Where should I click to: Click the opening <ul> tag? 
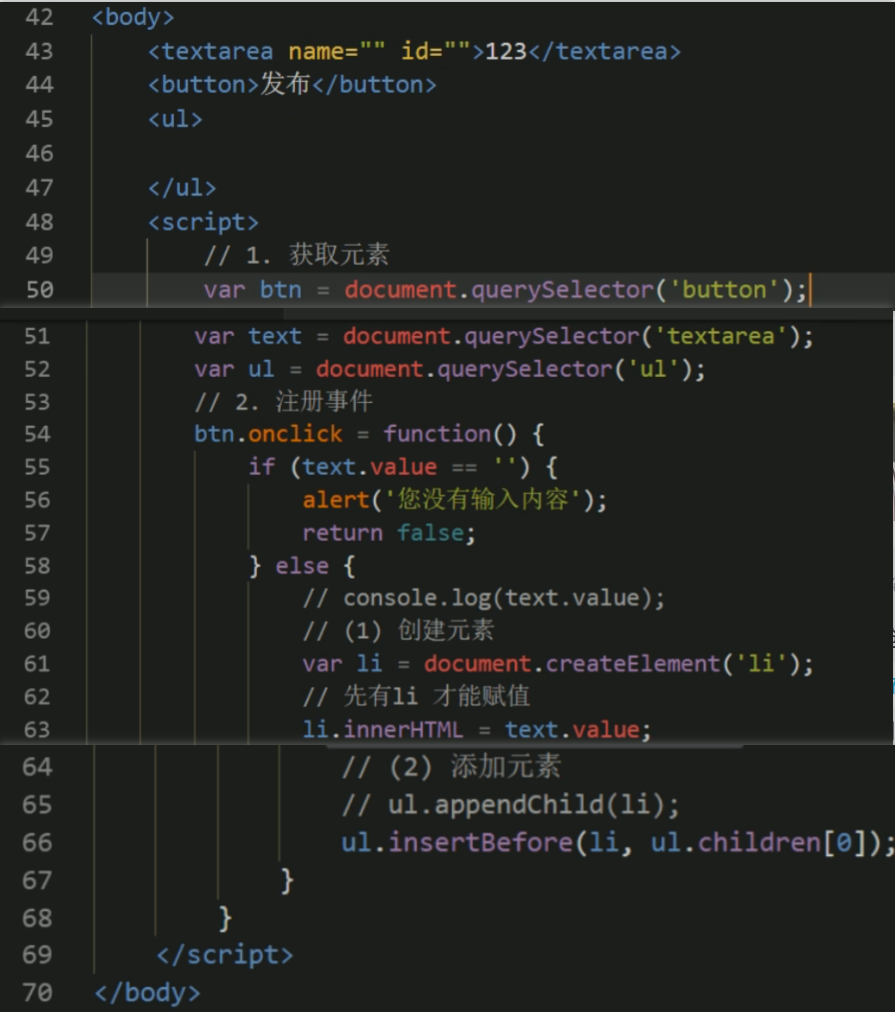(175, 119)
